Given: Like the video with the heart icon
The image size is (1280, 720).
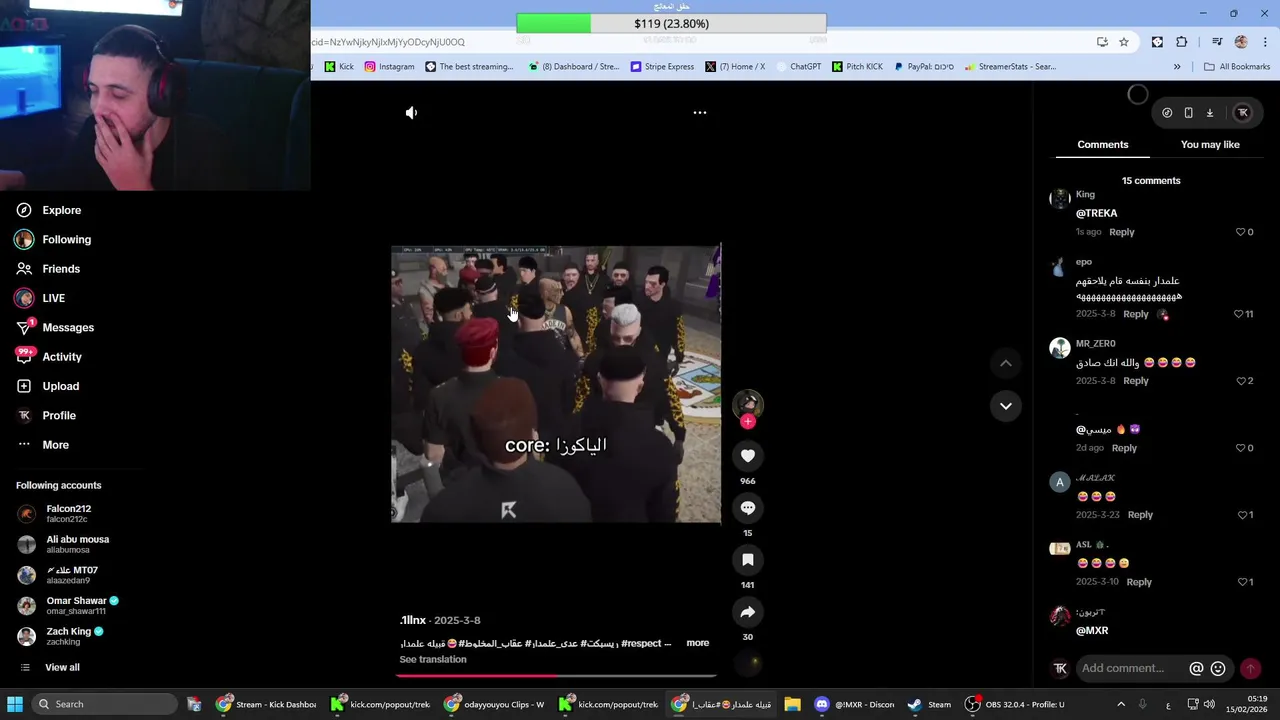Looking at the screenshot, I should pyautogui.click(x=748, y=456).
